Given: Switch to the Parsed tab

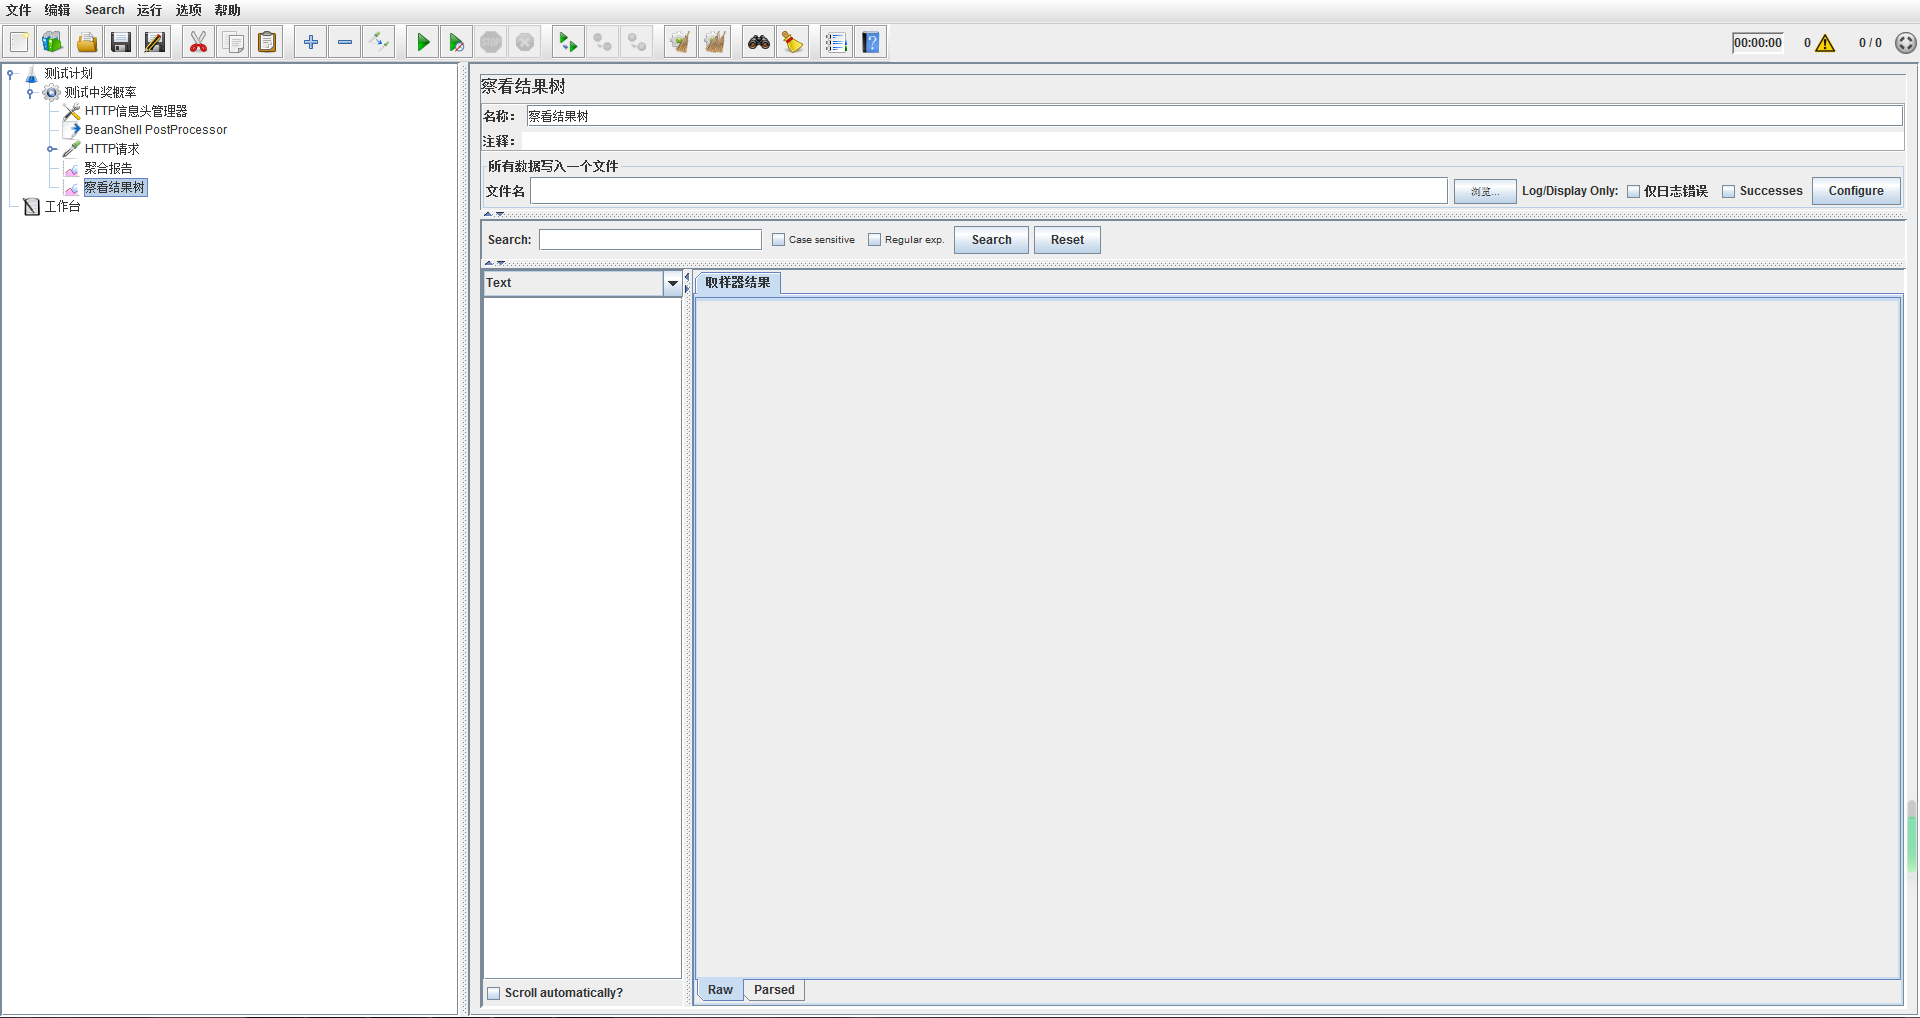Looking at the screenshot, I should click(774, 990).
